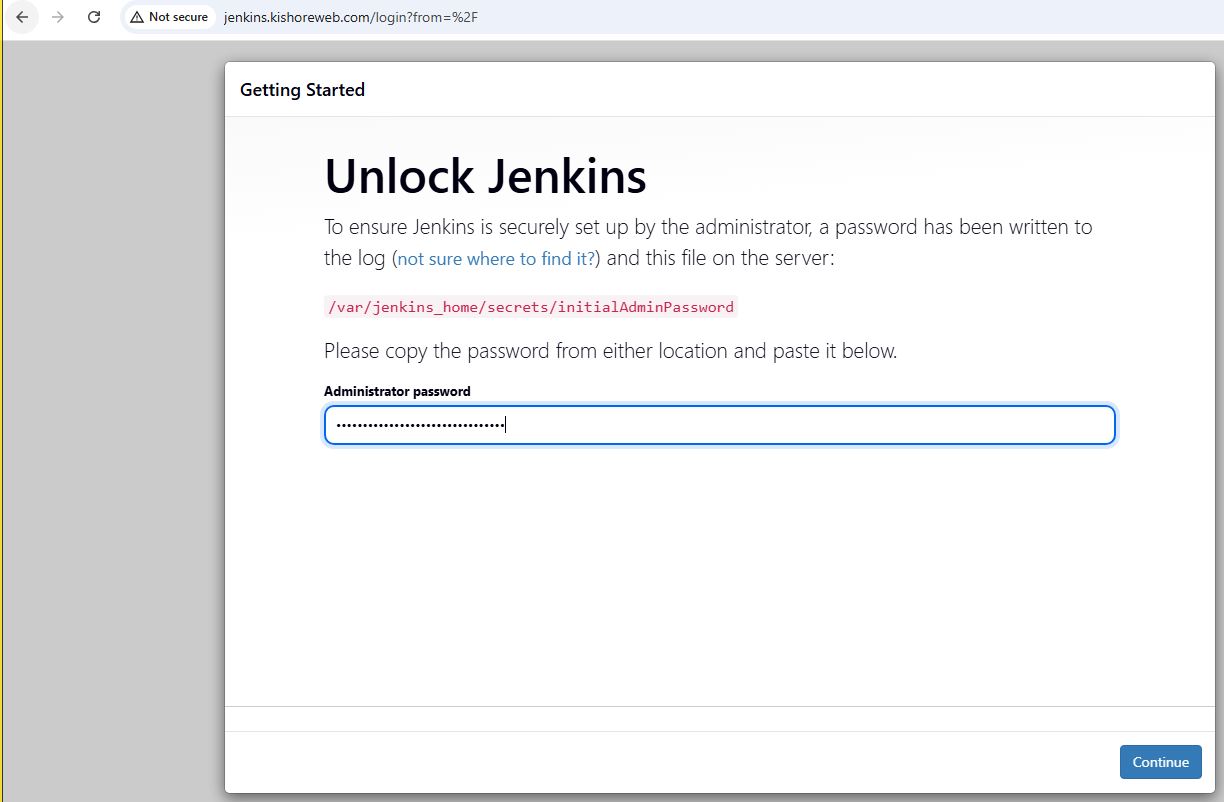
Task: Click the warning triangle security icon
Action: 137,17
